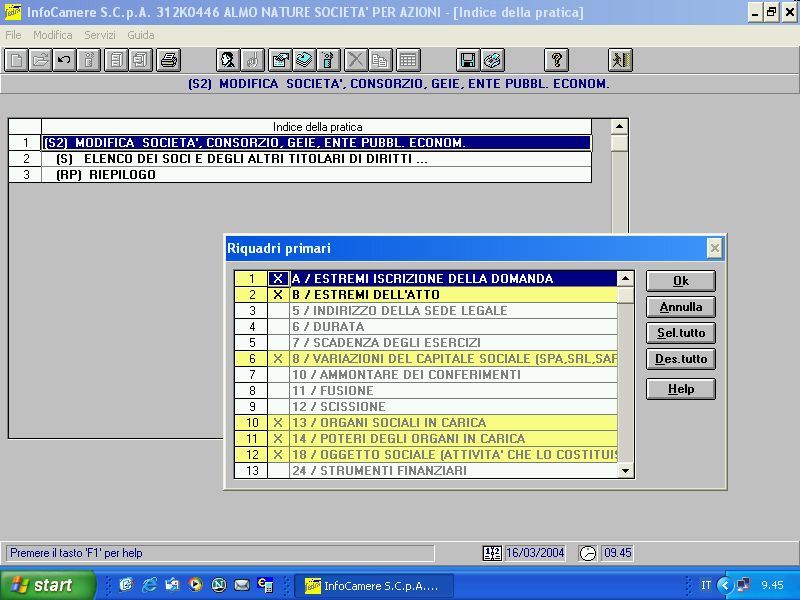Click the grid table toolbar icon
Viewport: 800px width, 600px height.
click(407, 61)
